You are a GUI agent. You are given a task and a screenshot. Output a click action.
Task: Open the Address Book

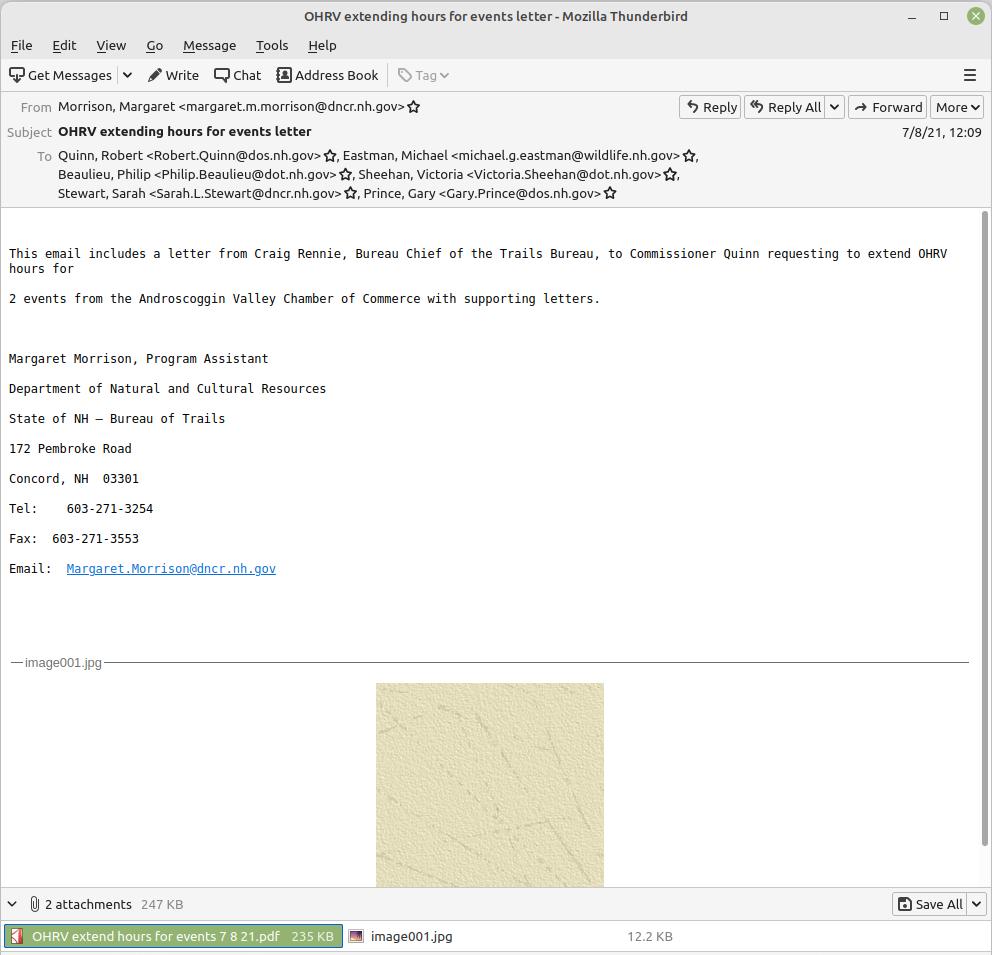click(327, 75)
